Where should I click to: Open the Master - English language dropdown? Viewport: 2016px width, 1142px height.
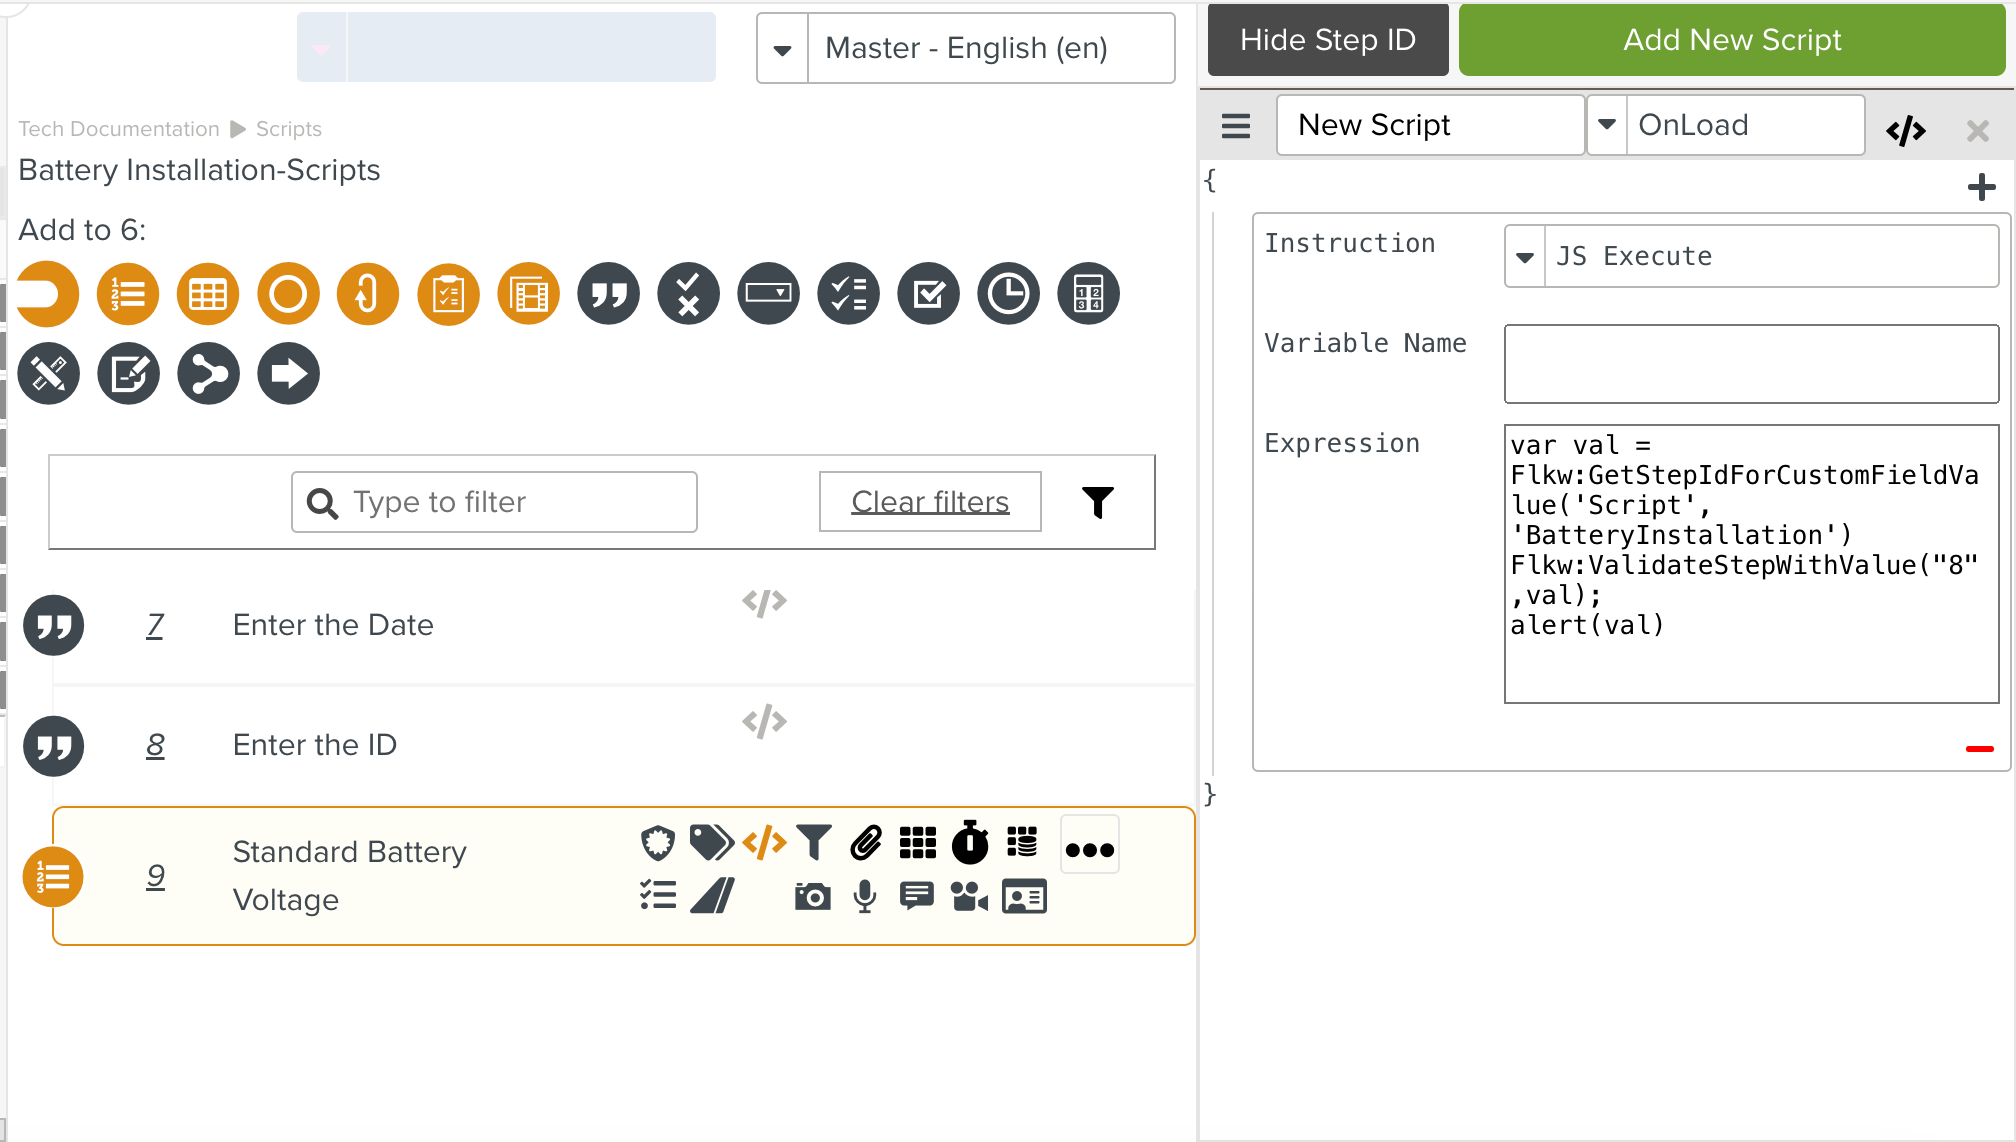tap(783, 47)
